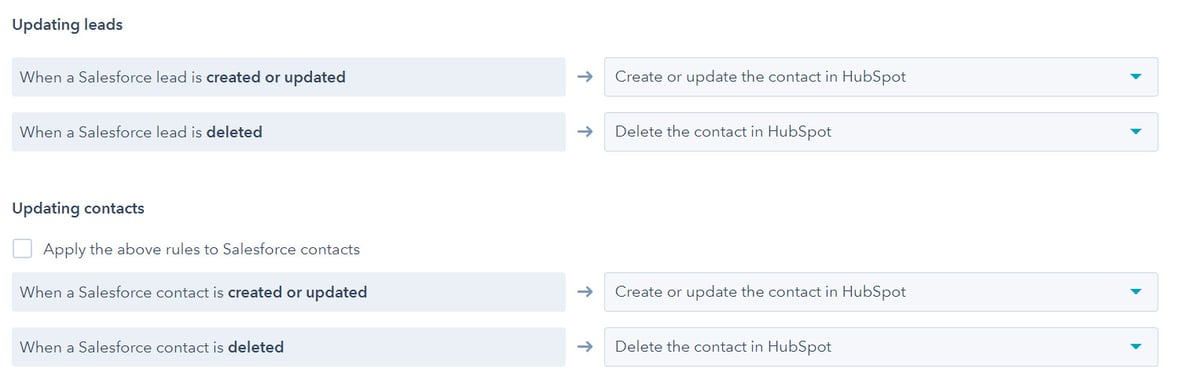This screenshot has width=1200, height=387.
Task: Click the arrow icon next to contact deleted rule
Action: coord(586,347)
